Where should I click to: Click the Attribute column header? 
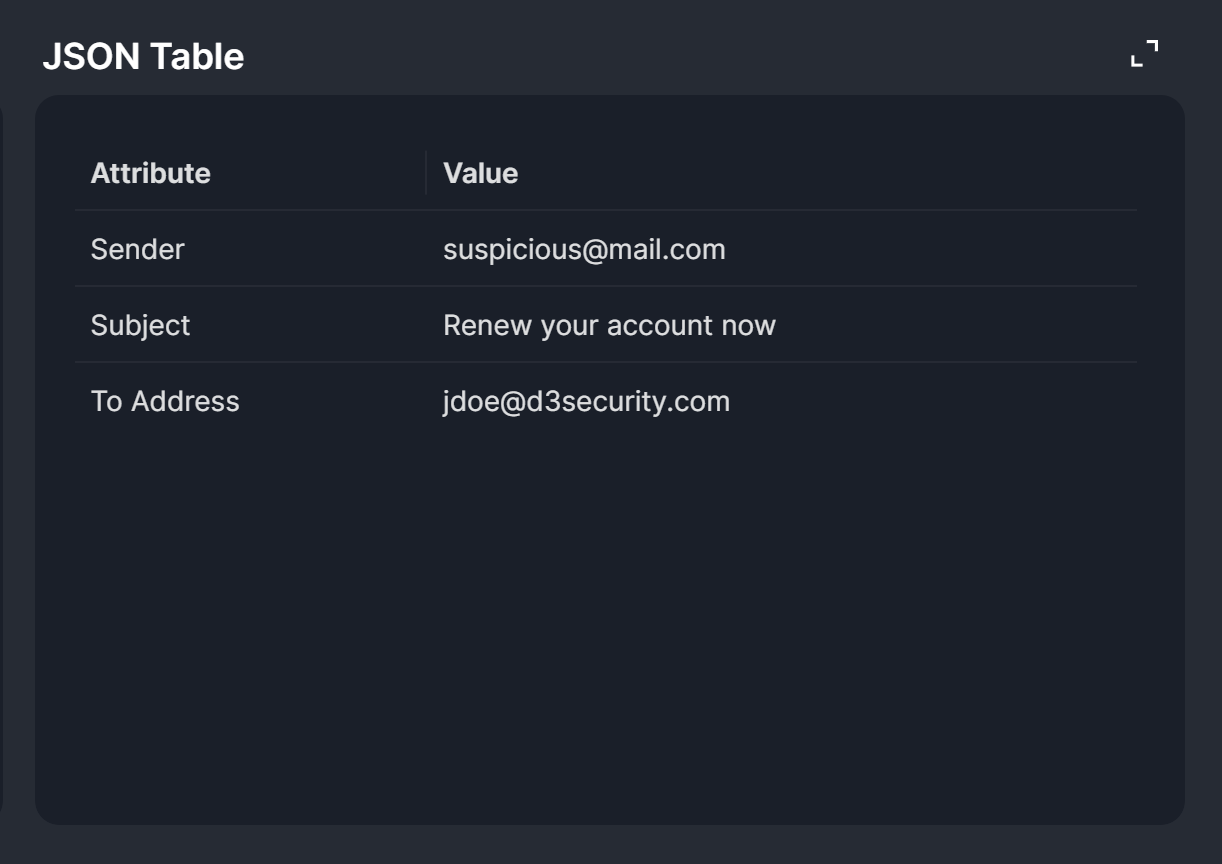click(151, 173)
